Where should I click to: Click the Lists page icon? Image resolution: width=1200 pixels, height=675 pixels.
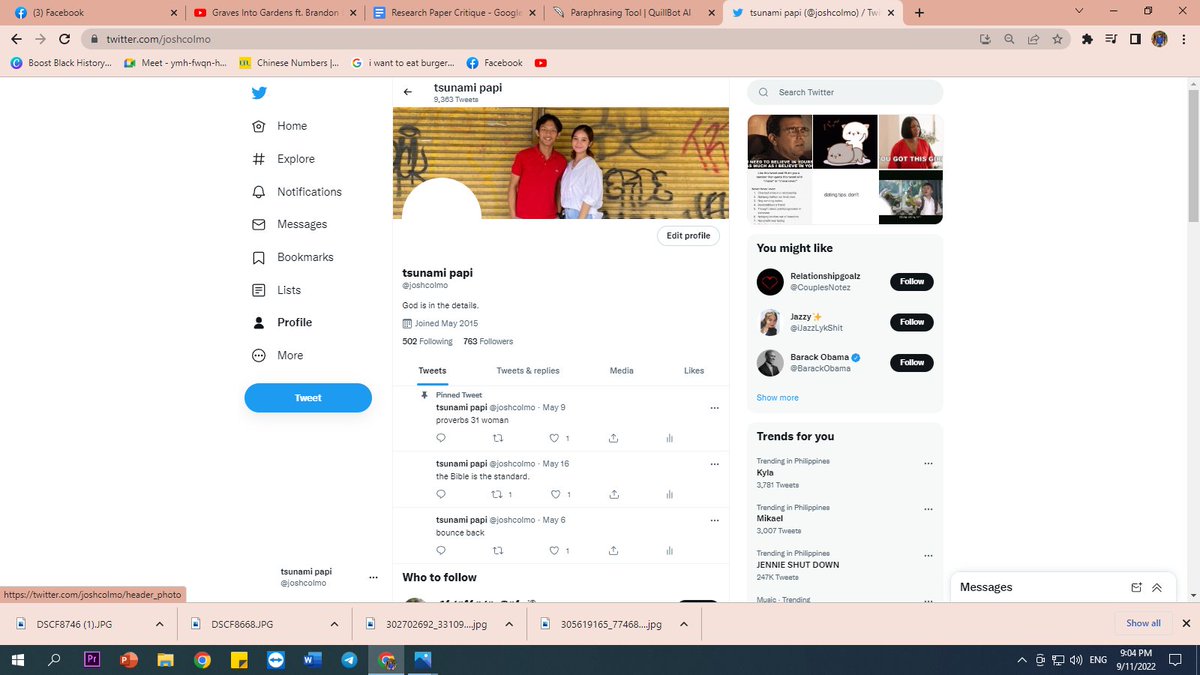(x=259, y=290)
